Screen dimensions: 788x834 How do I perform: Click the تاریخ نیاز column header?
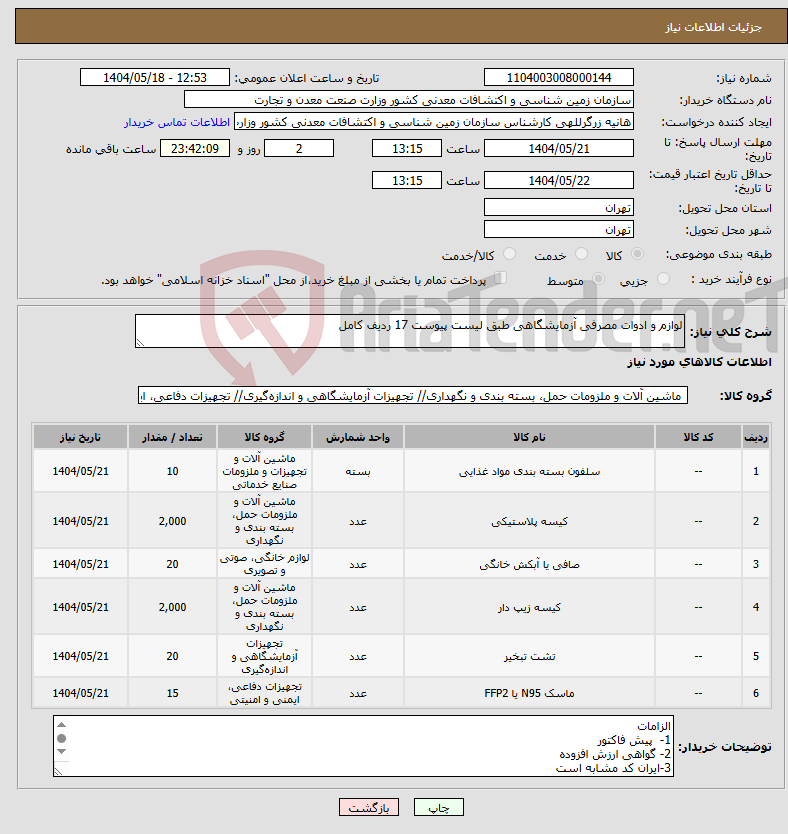[80, 437]
